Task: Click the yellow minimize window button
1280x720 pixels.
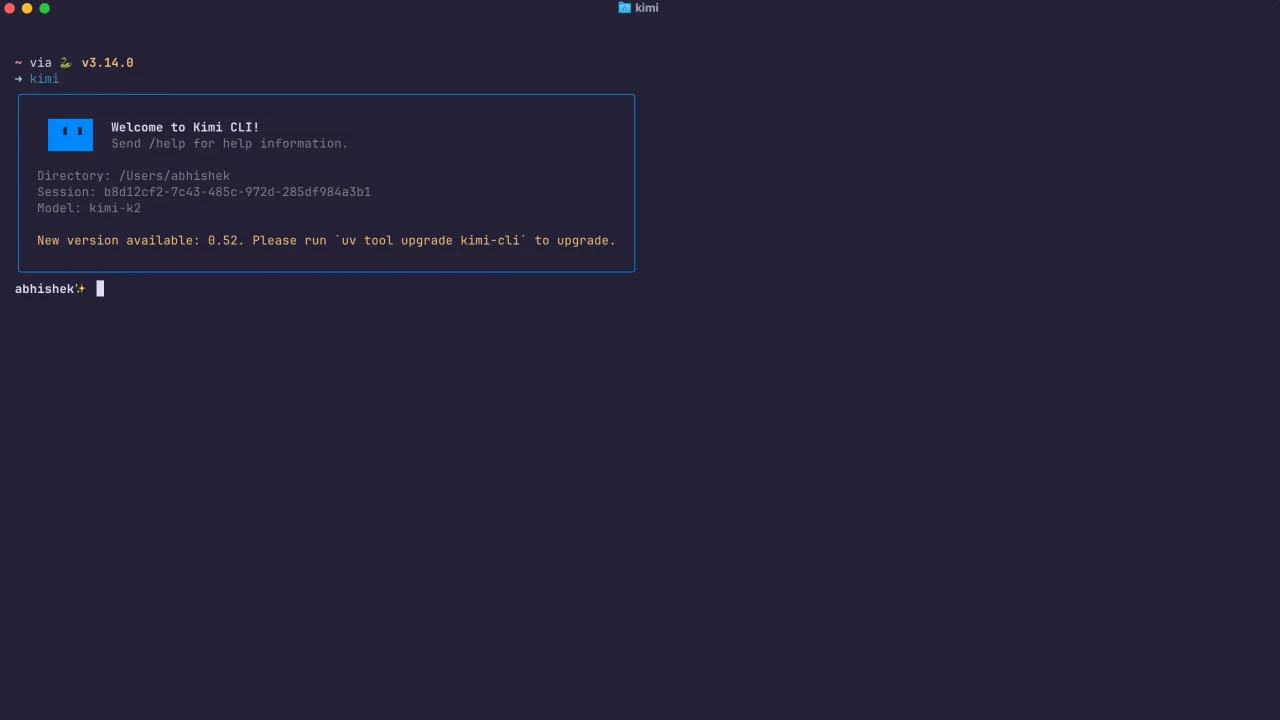Action: [27, 8]
